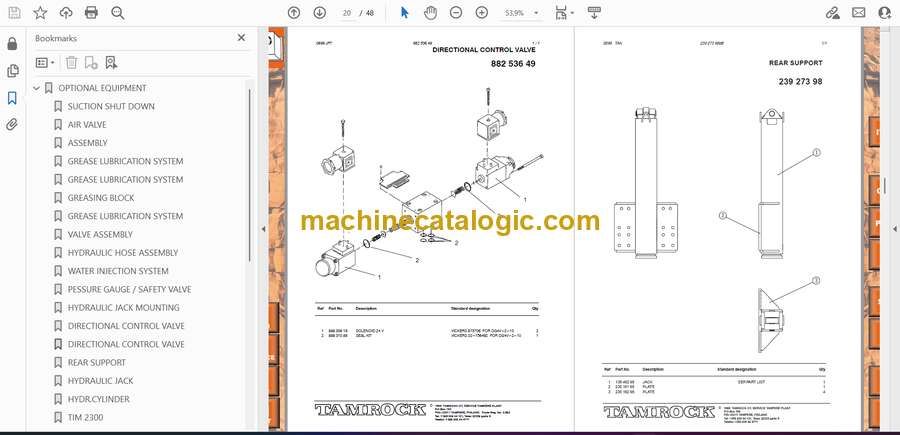Select the HYDRAULIC JACK bookmark

pos(100,381)
